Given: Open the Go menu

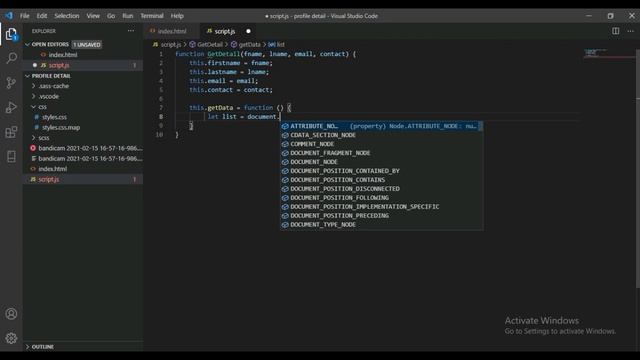Looking at the screenshot, I should pos(111,16).
